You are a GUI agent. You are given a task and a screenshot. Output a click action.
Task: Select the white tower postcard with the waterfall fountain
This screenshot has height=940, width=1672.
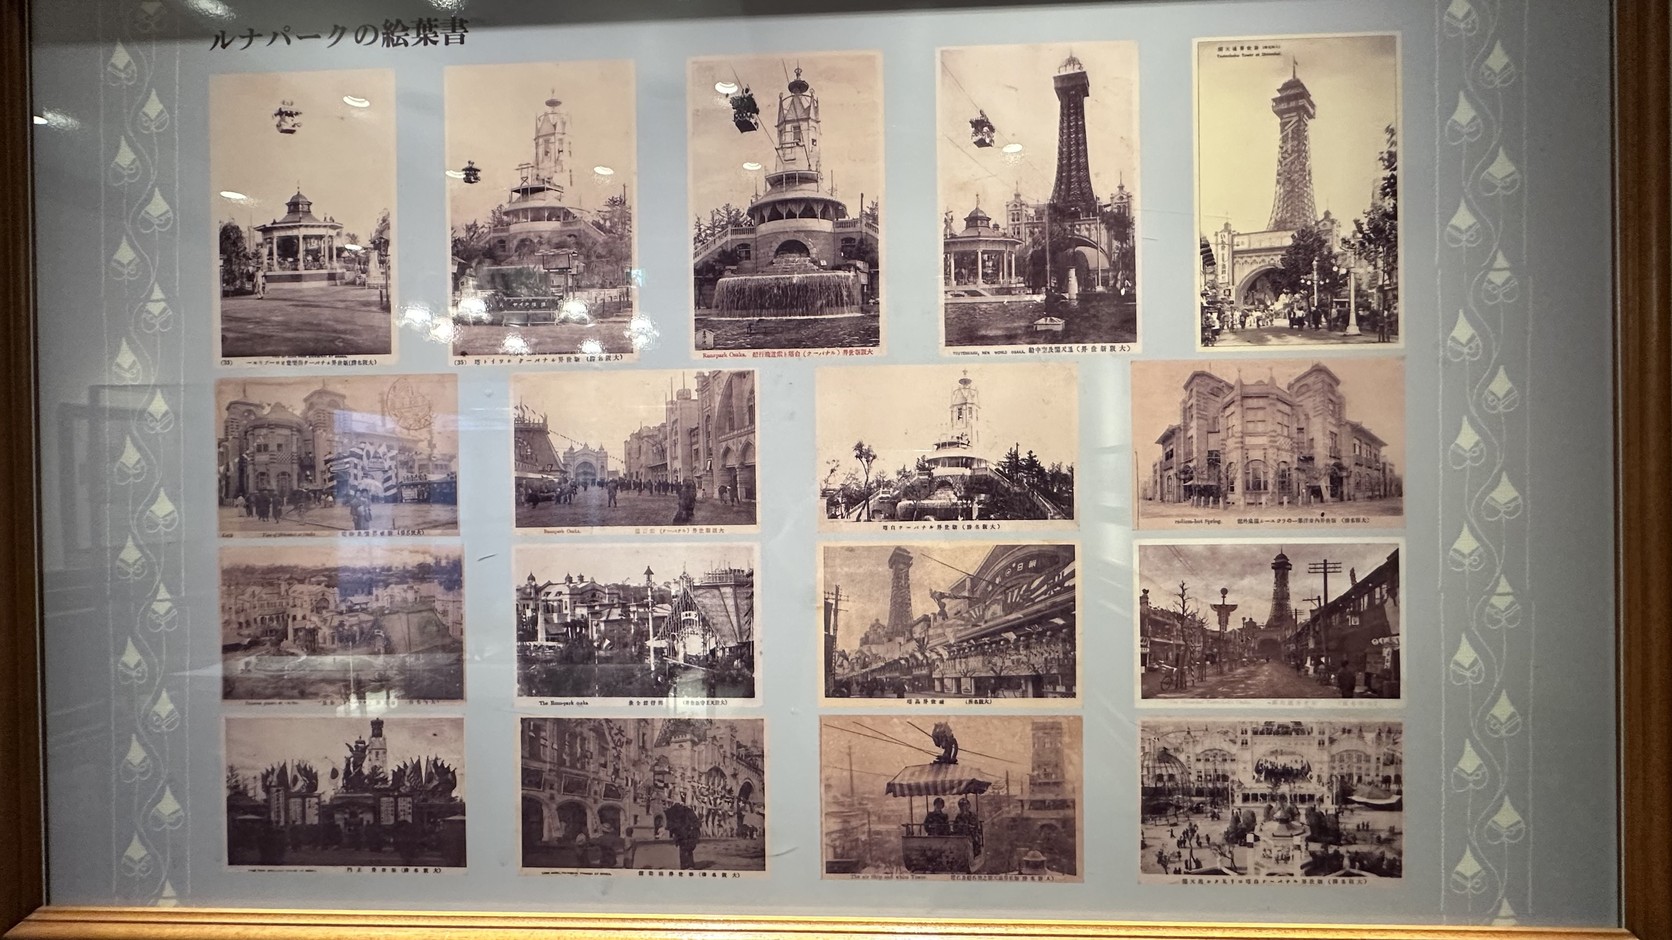coord(786,206)
